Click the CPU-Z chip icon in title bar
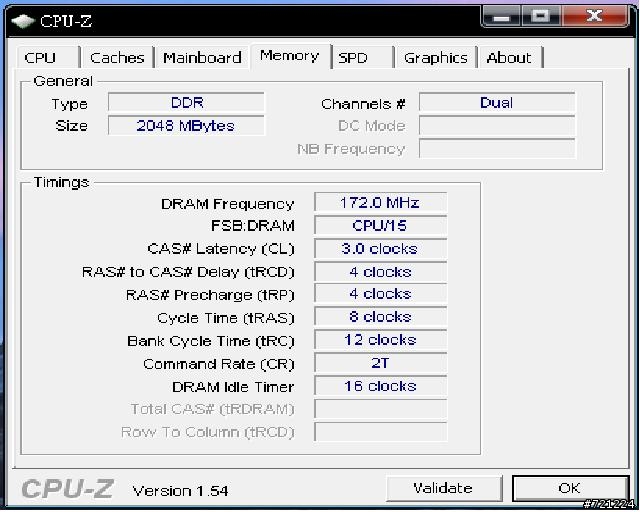 [22, 21]
